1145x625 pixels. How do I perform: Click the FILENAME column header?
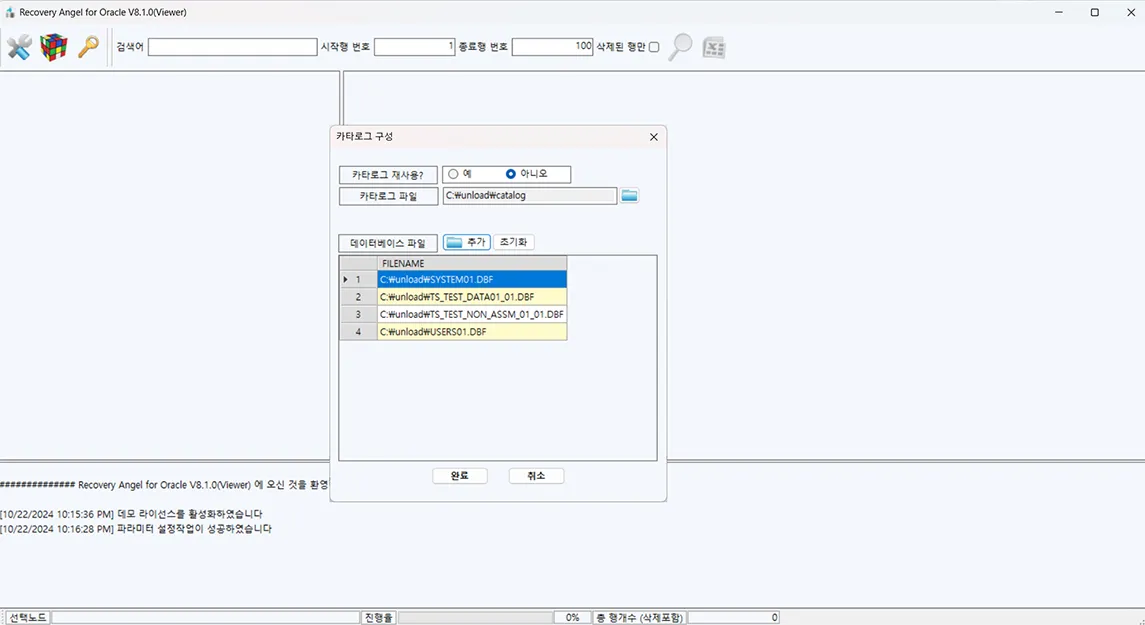[x=471, y=263]
